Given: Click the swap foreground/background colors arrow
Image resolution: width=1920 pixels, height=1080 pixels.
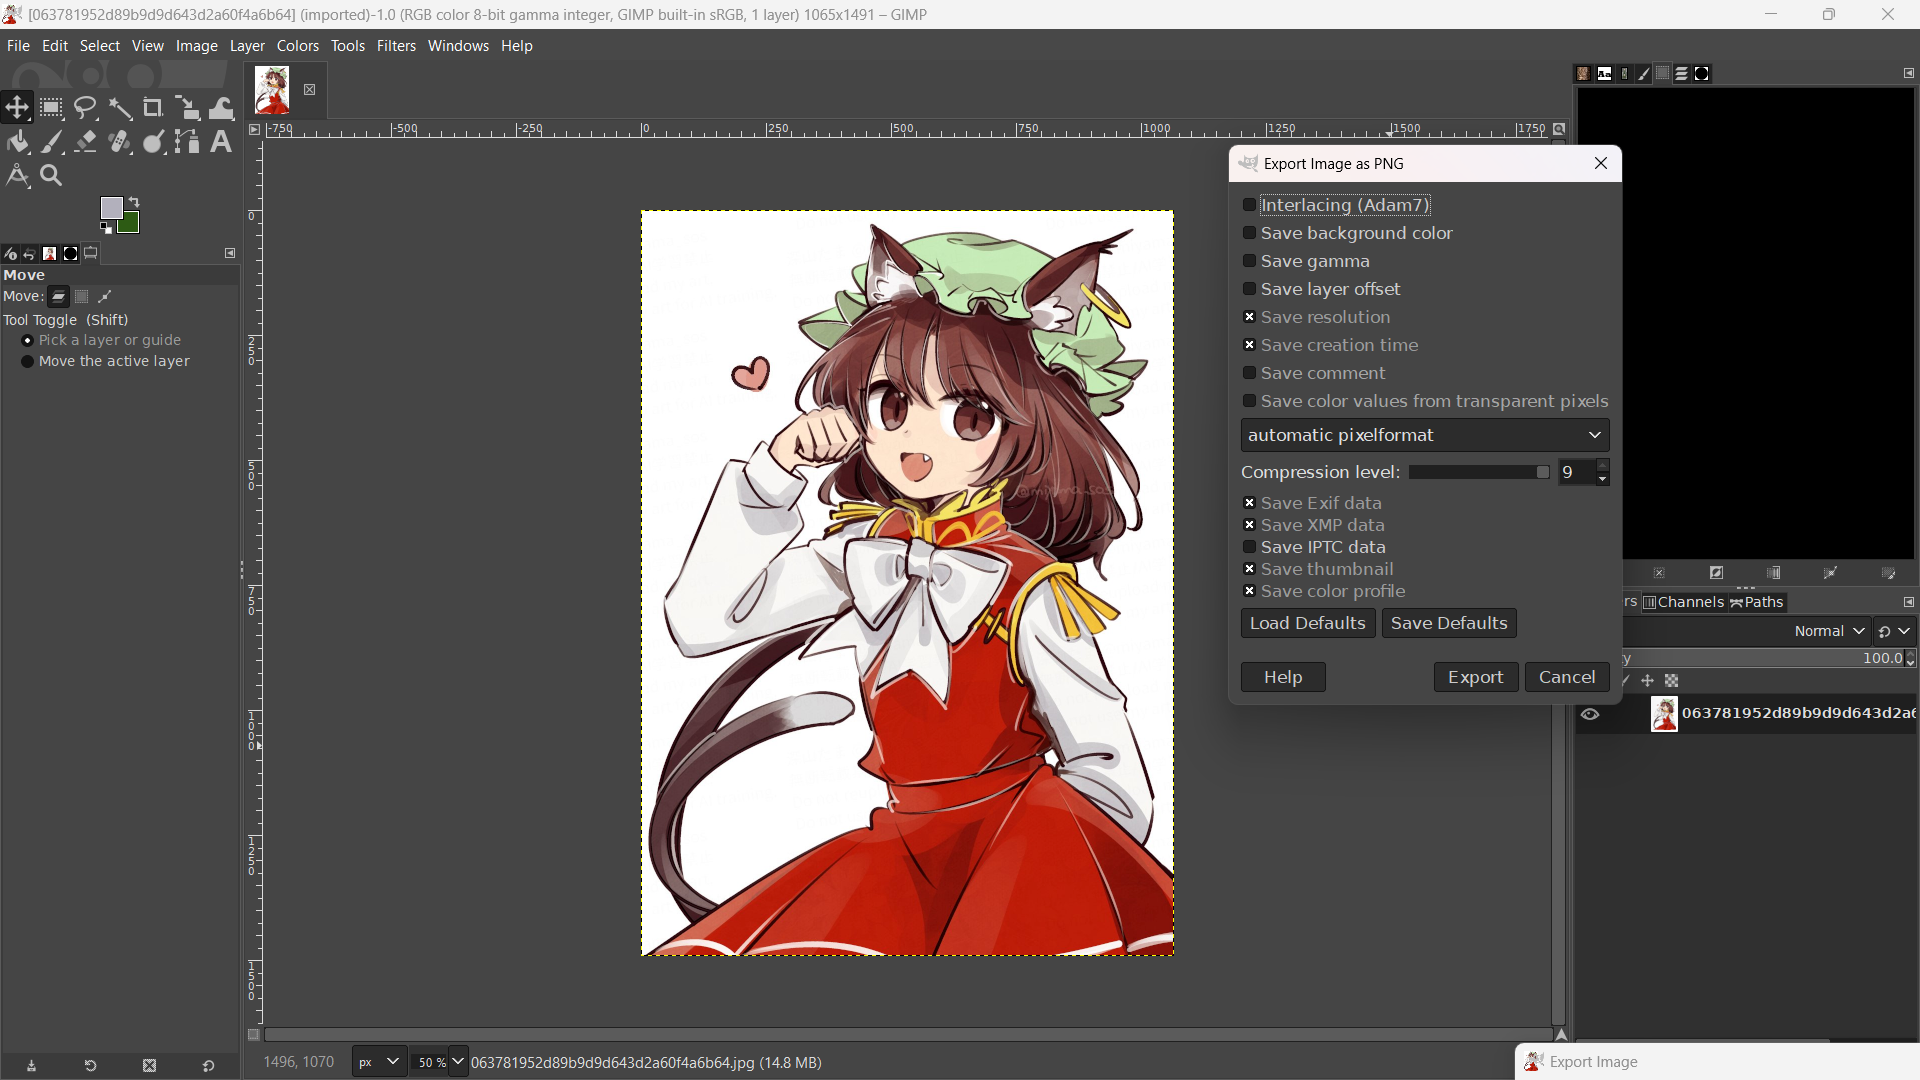Looking at the screenshot, I should point(135,202).
